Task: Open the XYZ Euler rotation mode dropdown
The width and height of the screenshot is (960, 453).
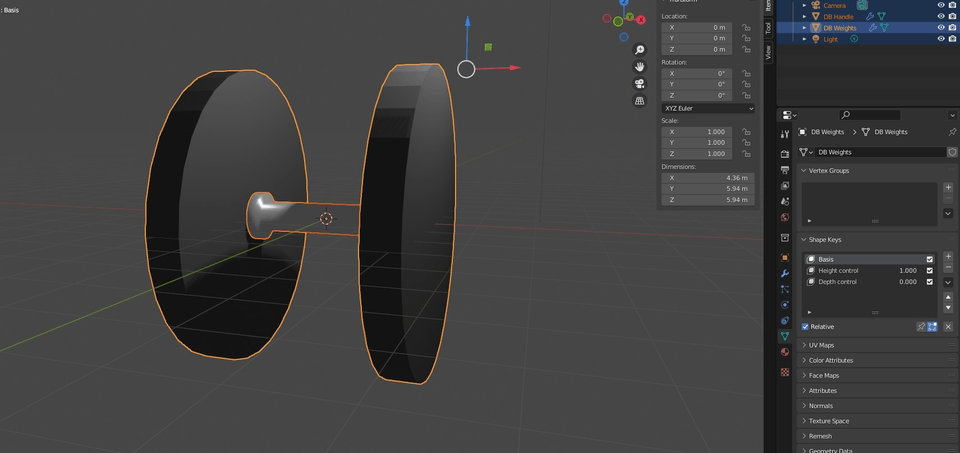Action: pyautogui.click(x=708, y=108)
